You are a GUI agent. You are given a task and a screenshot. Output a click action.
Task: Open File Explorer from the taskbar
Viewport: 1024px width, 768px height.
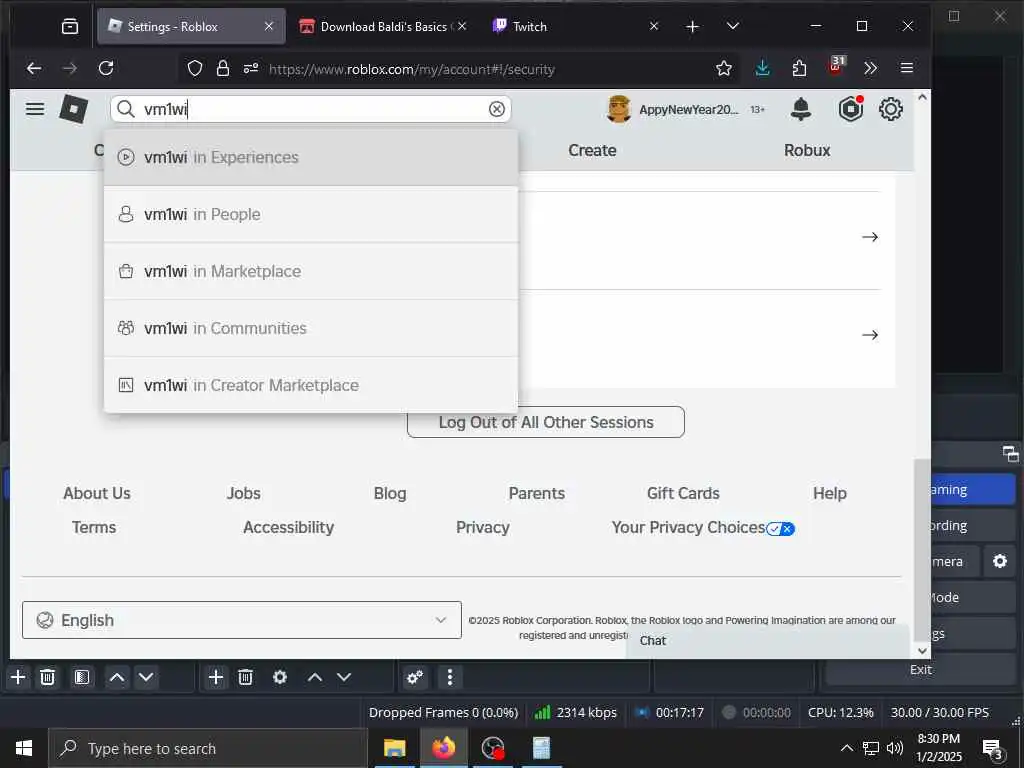click(x=394, y=748)
